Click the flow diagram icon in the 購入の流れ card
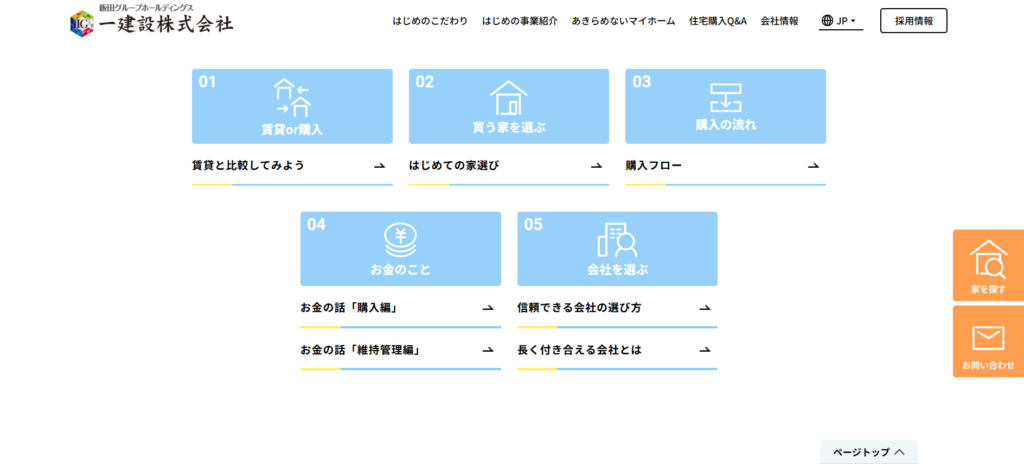 [725, 98]
